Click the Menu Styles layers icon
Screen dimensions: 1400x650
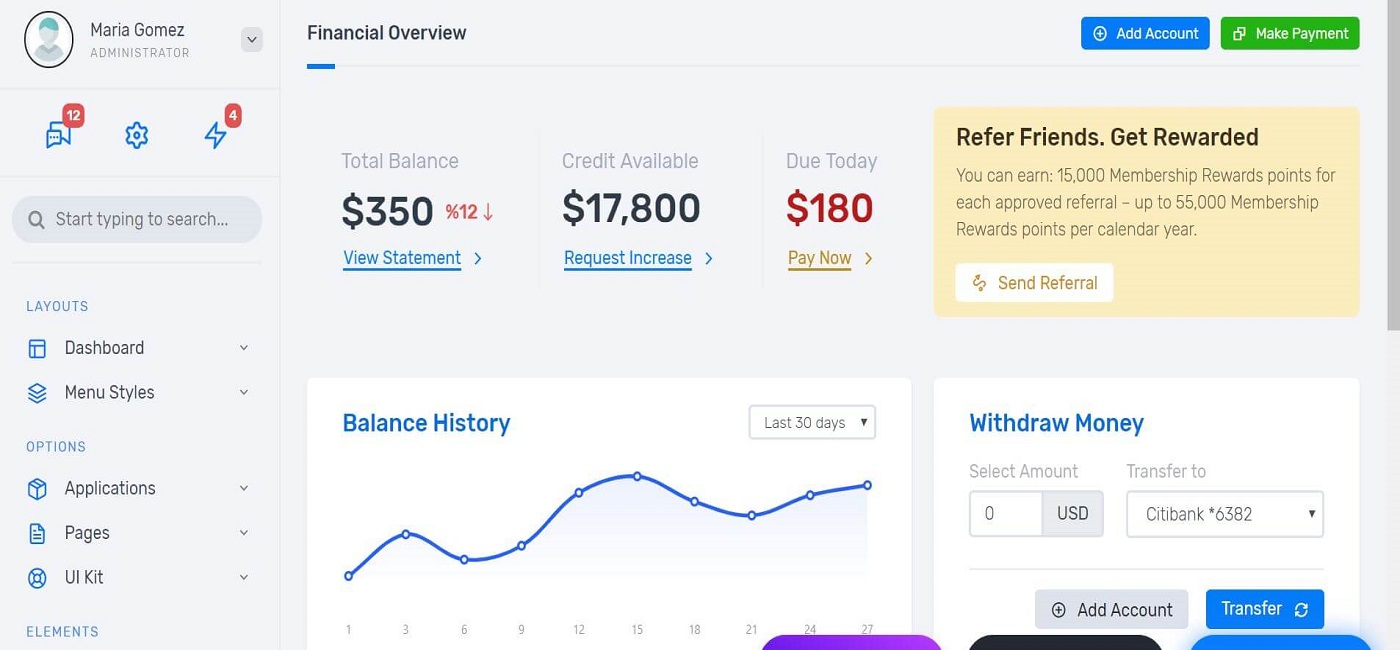coord(38,393)
